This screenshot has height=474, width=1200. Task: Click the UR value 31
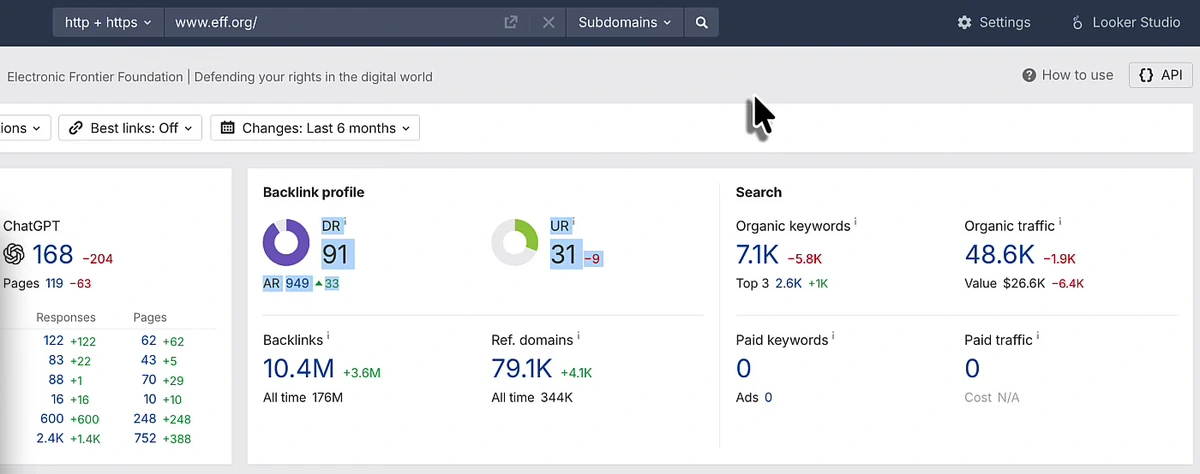click(564, 254)
